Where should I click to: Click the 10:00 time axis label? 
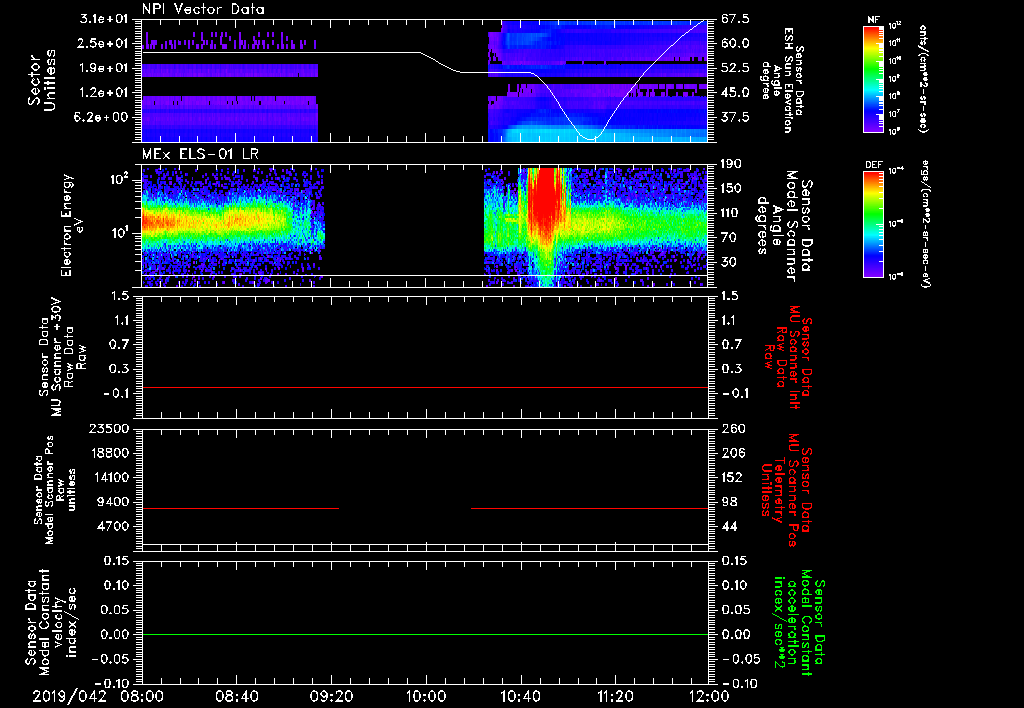426,696
